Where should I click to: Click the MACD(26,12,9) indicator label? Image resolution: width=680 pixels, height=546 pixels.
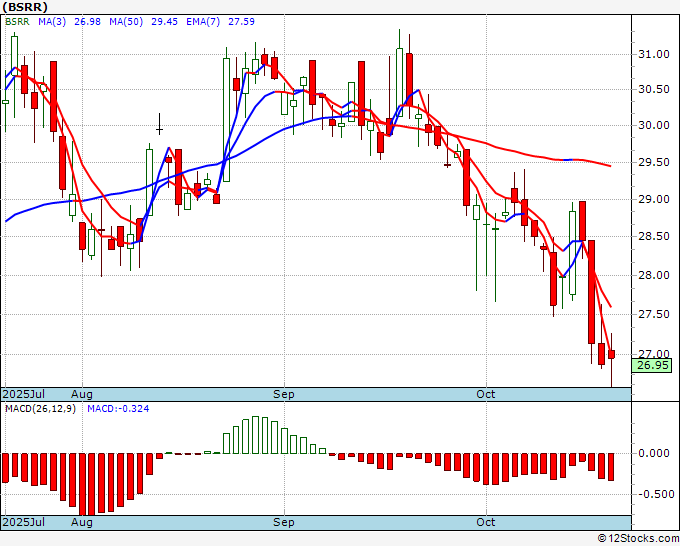40,409
